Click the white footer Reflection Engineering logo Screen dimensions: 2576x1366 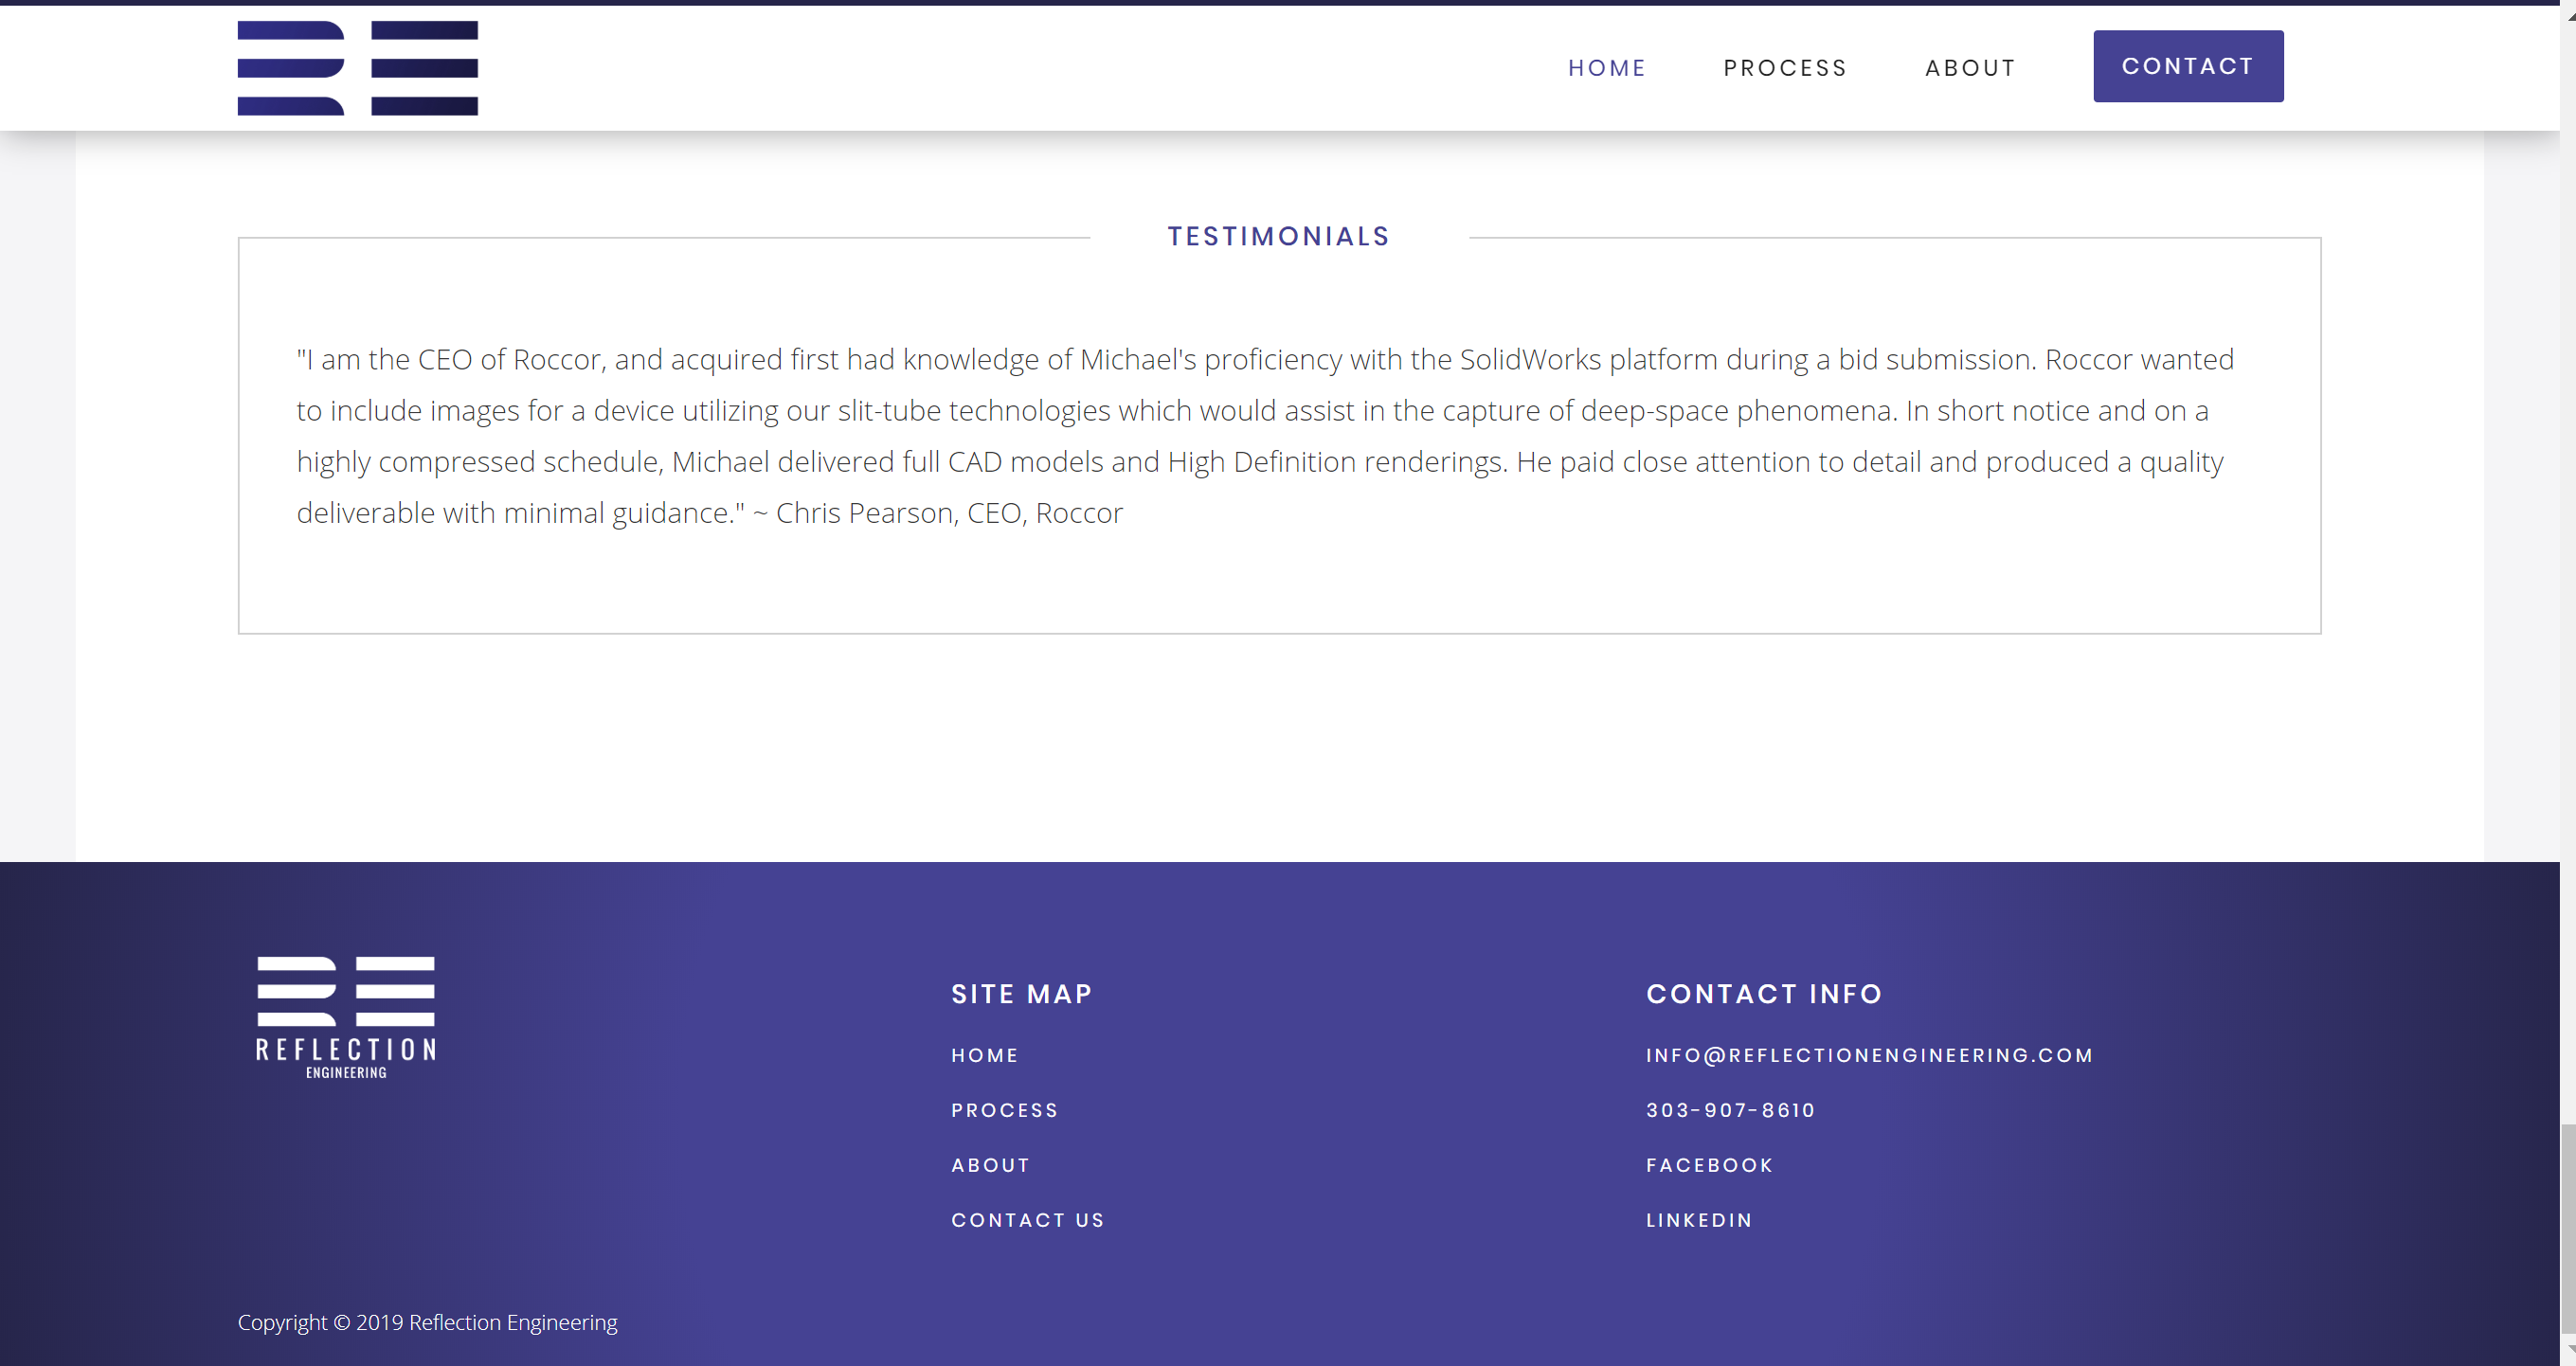tap(345, 1017)
